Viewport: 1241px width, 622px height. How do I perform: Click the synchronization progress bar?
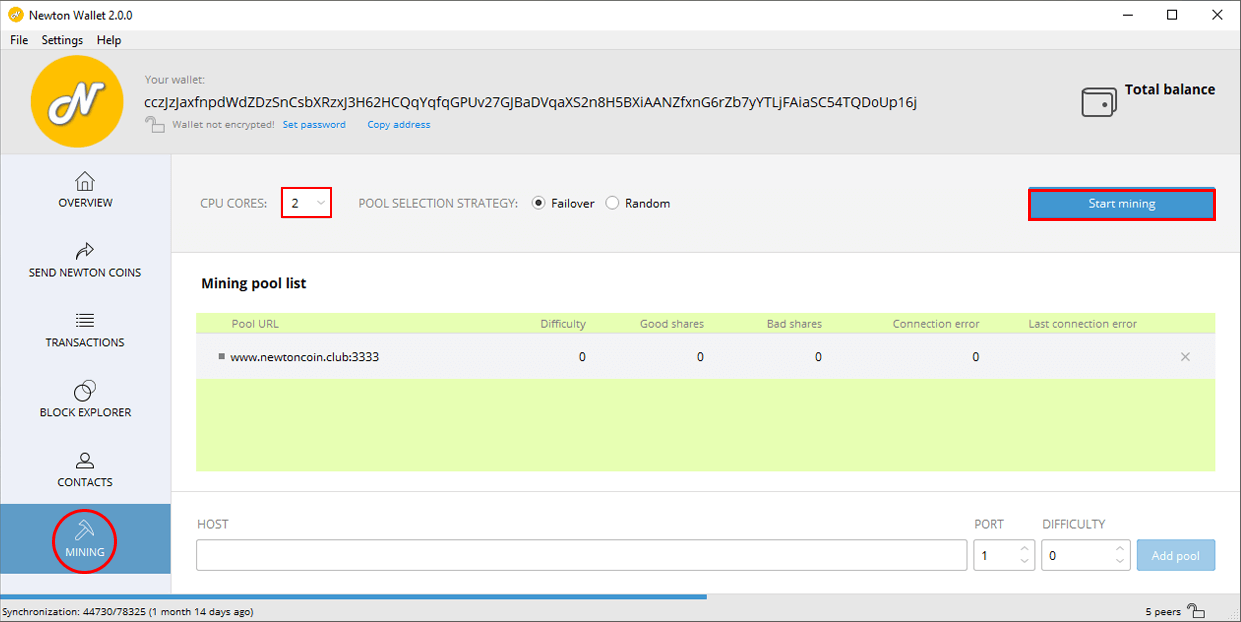click(x=354, y=597)
